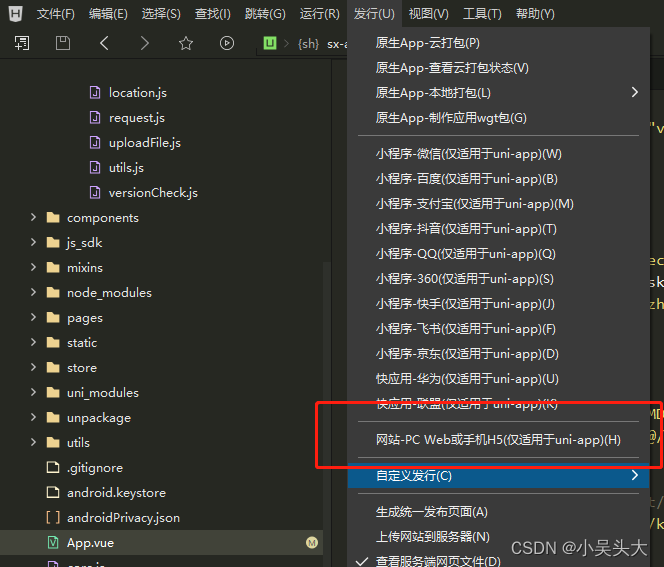Go forward with the right arrow icon
This screenshot has width=664, height=567.
pyautogui.click(x=144, y=43)
